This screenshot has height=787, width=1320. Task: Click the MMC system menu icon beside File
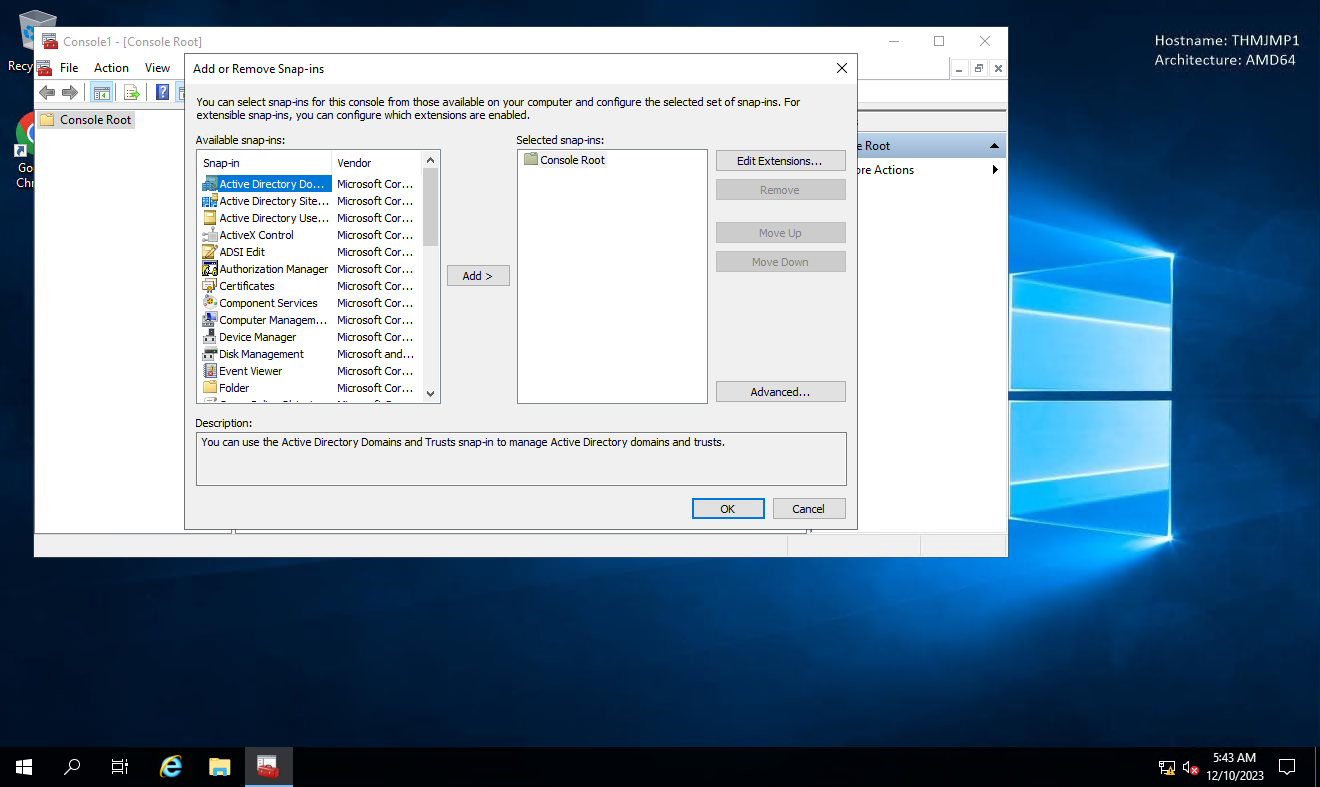click(44, 68)
